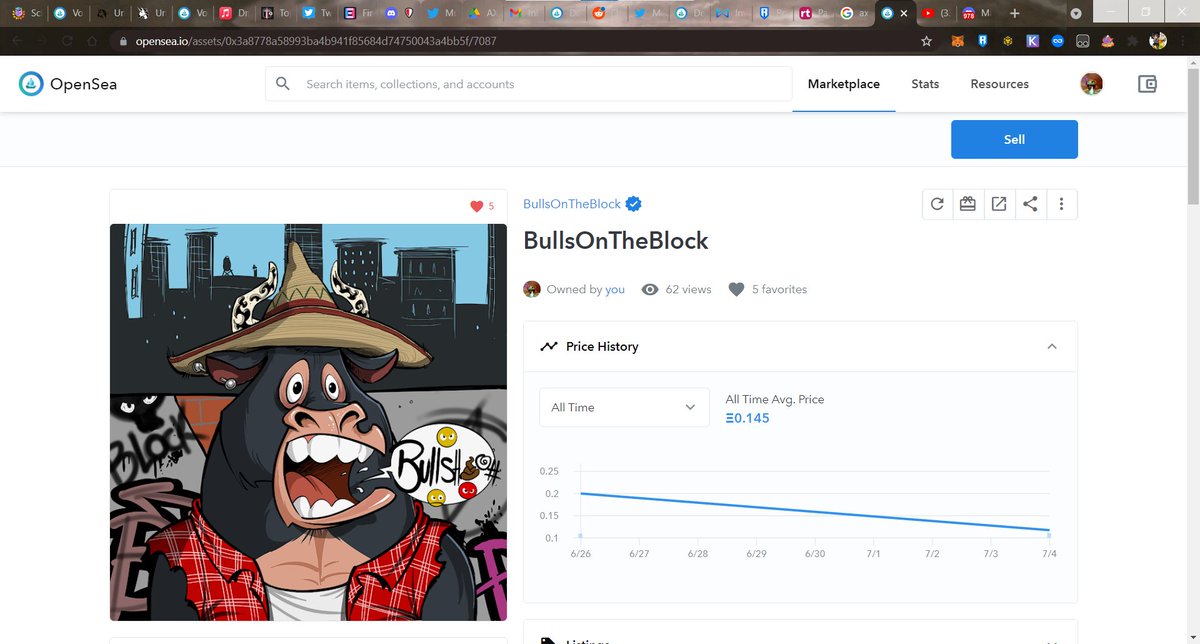This screenshot has height=644, width=1200.
Task: Open the puzzle-piece extensions menu
Action: (1132, 41)
